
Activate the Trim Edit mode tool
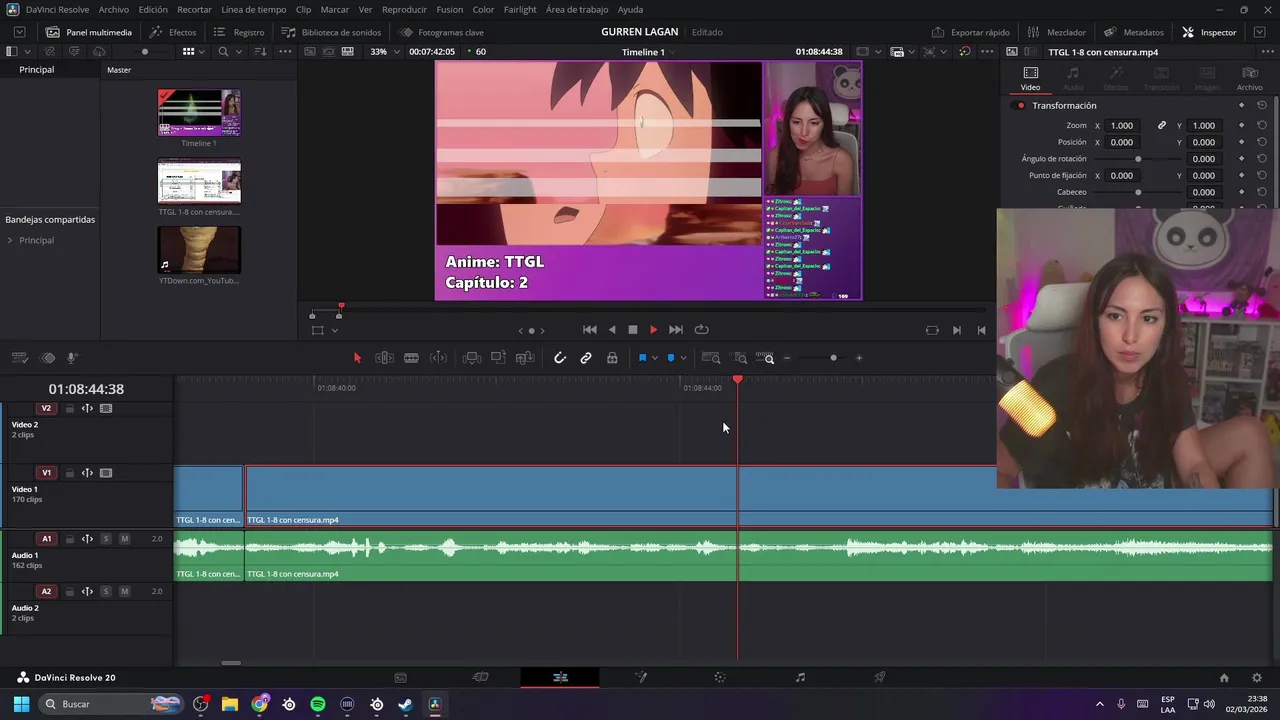384,358
